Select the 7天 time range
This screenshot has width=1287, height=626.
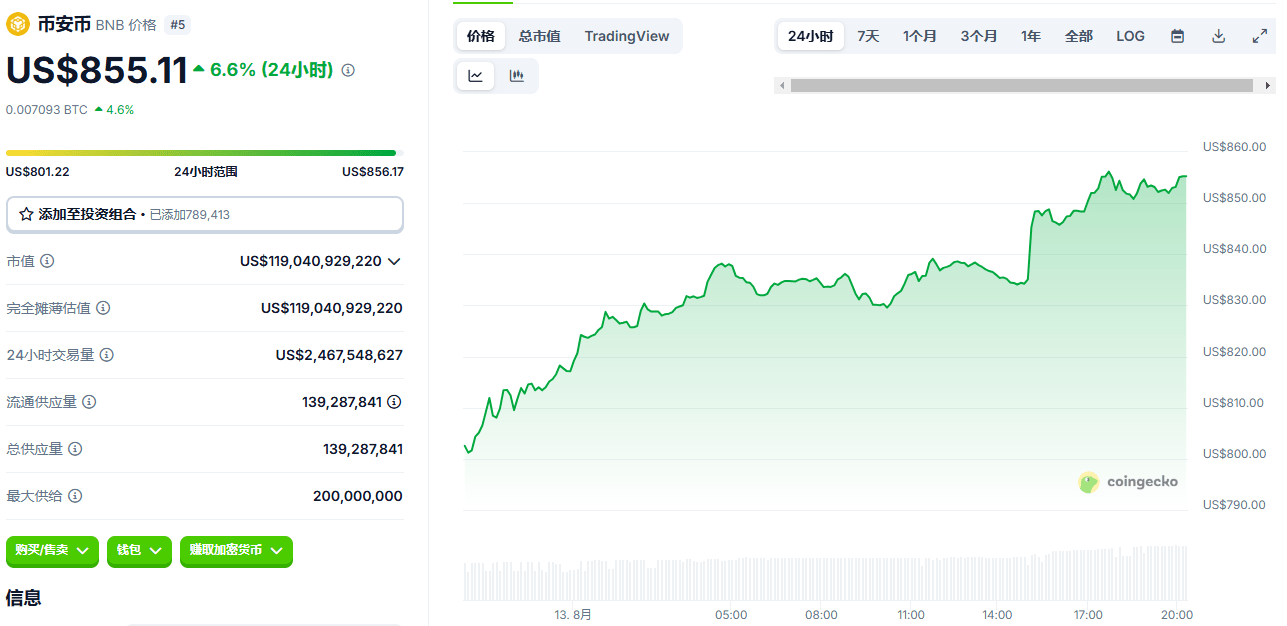(868, 36)
